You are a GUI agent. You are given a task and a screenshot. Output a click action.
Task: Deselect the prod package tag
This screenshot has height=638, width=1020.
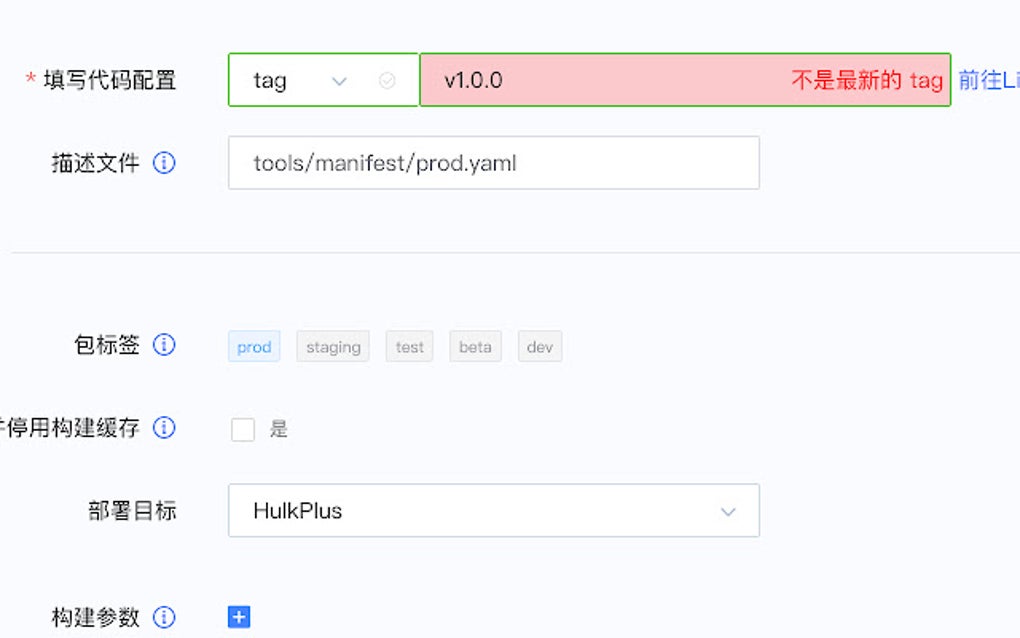253,346
